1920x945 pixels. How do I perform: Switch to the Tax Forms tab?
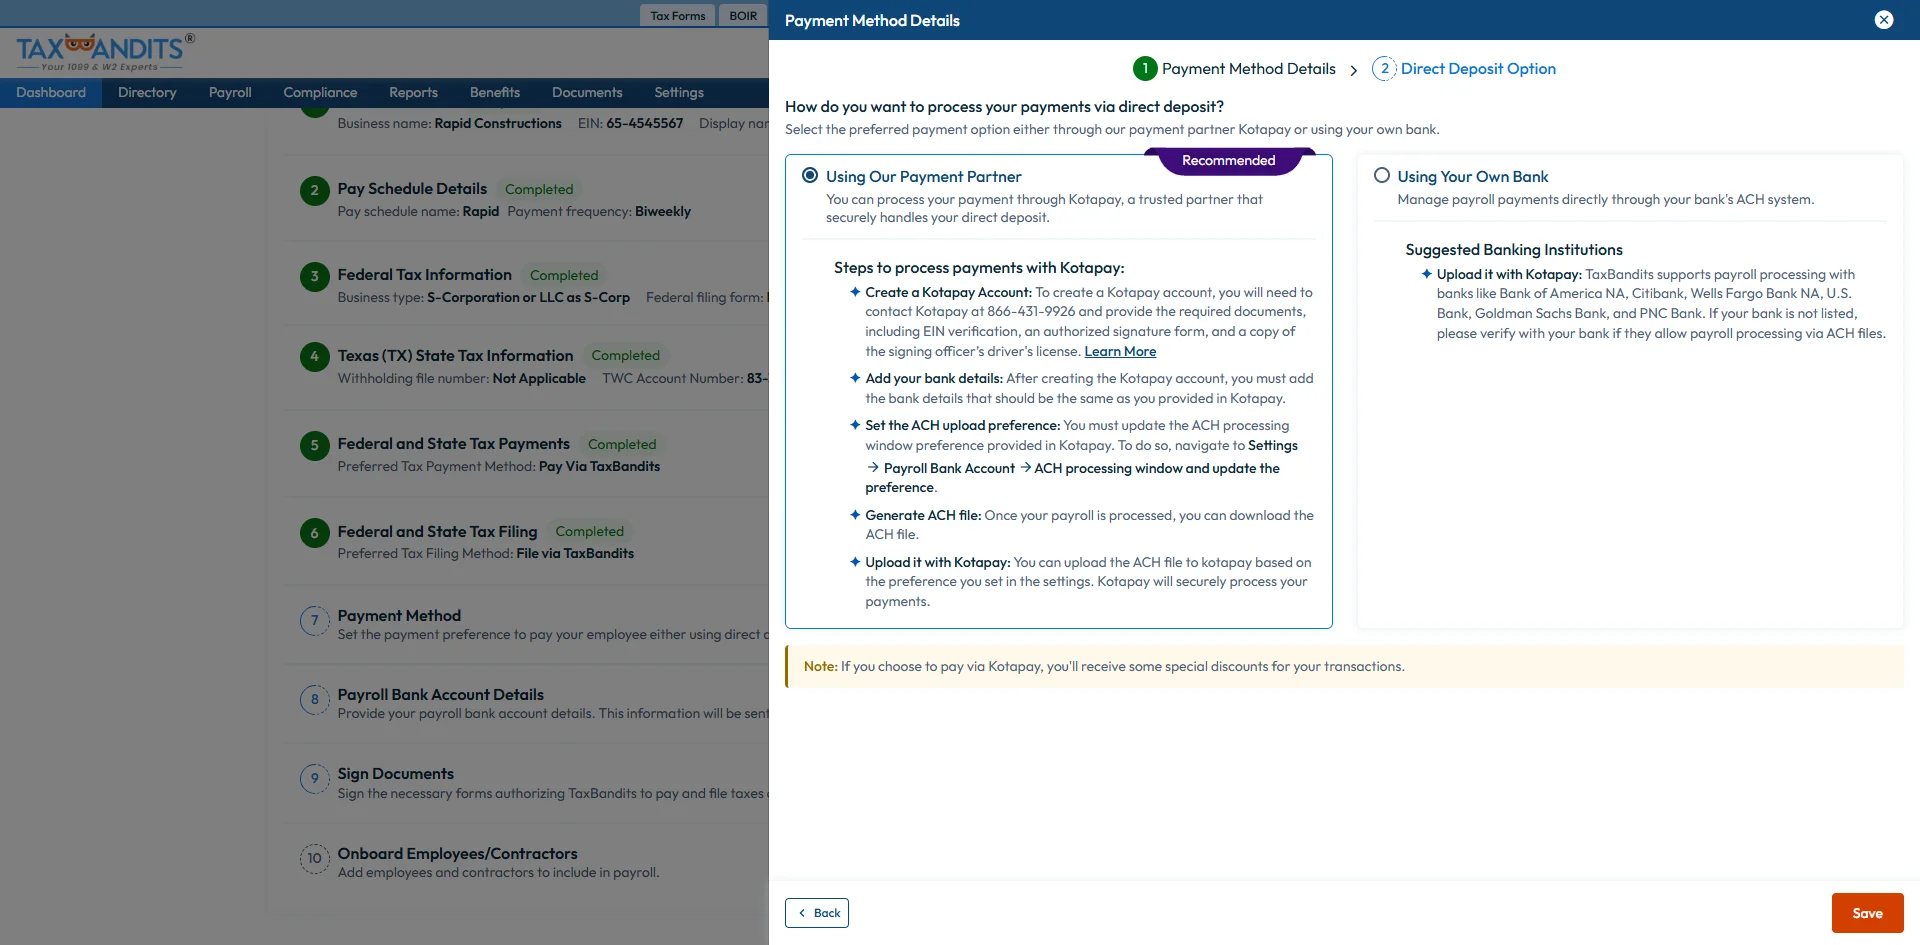coord(677,15)
